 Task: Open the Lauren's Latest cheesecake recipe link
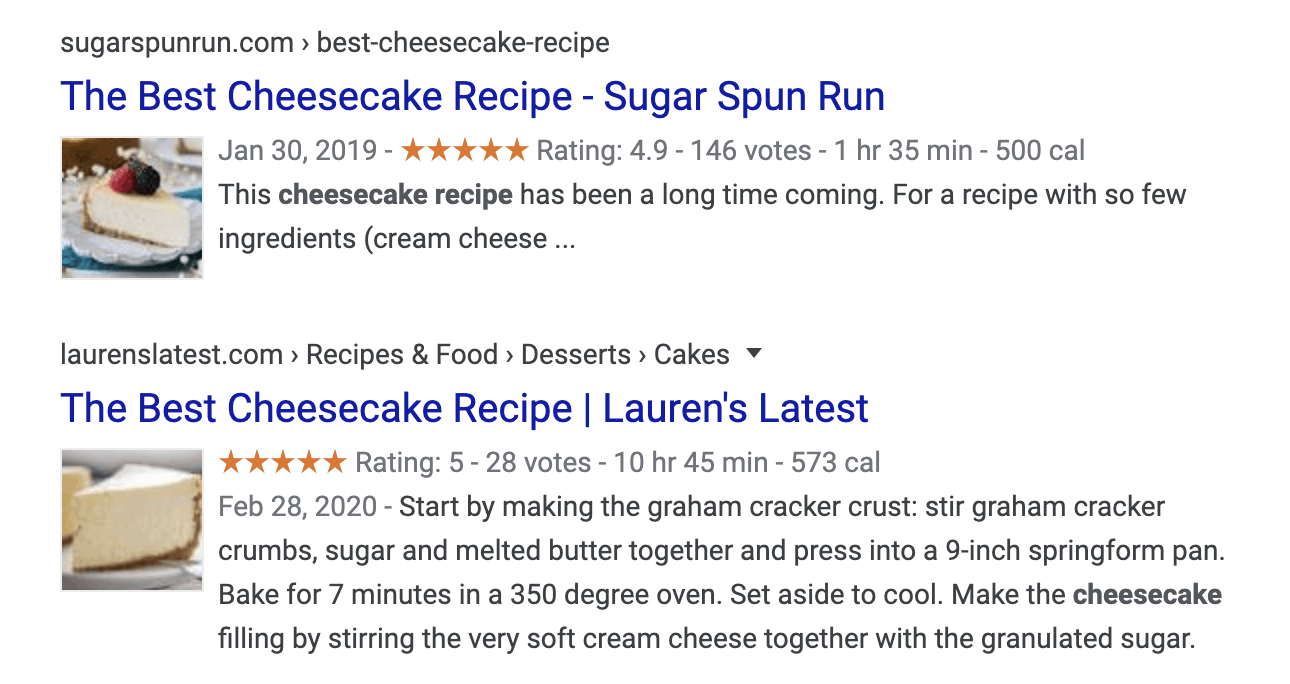(464, 408)
